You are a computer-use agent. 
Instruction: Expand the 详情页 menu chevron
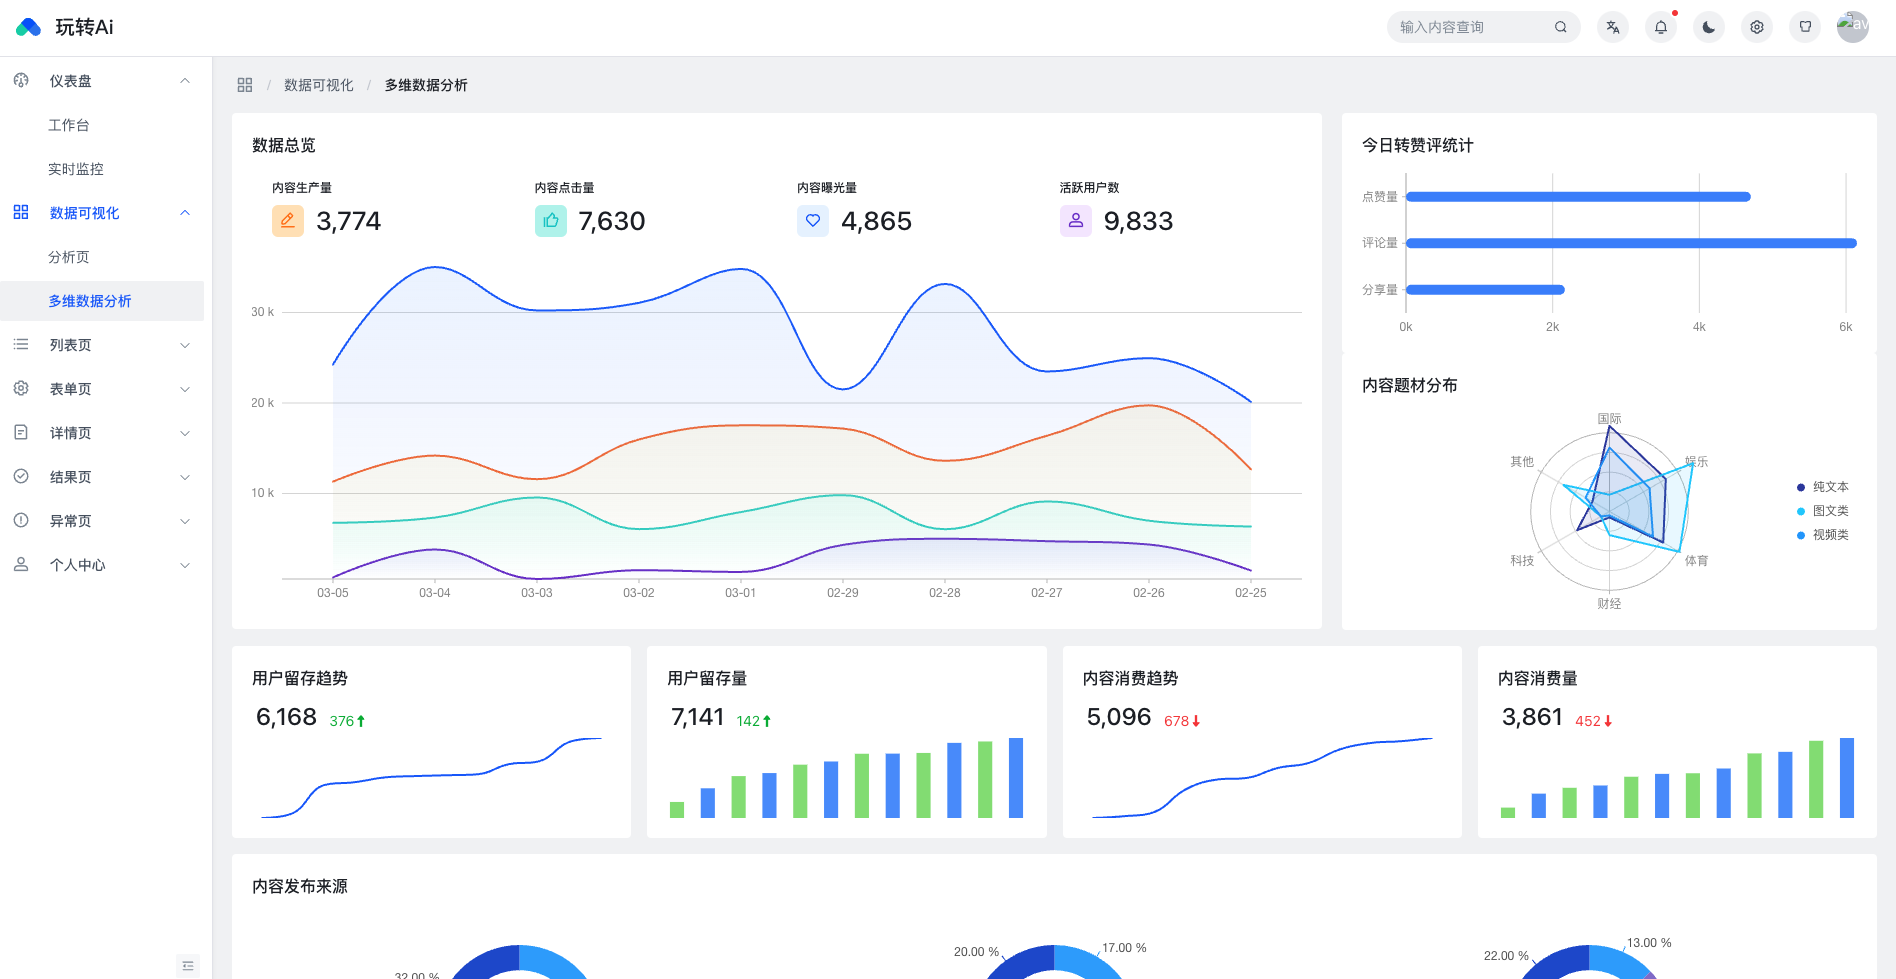click(x=185, y=433)
